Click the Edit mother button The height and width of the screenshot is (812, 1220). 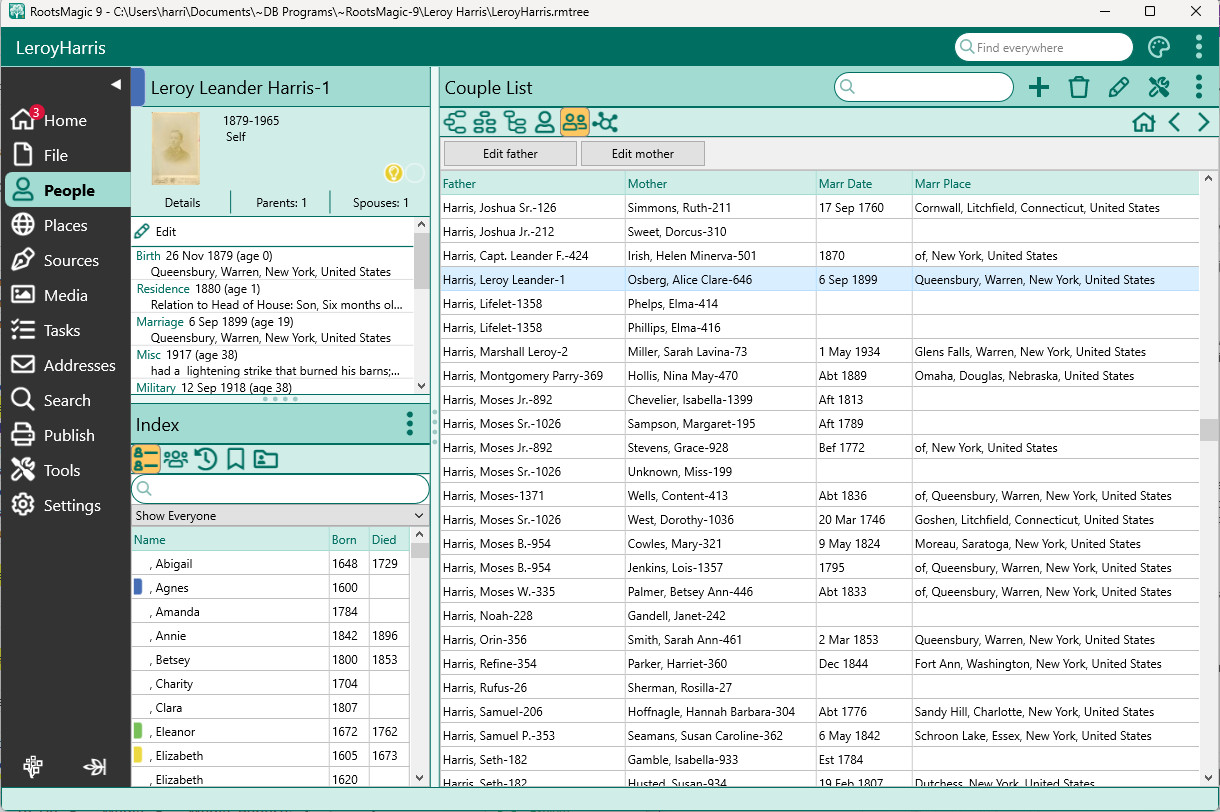click(x=643, y=154)
